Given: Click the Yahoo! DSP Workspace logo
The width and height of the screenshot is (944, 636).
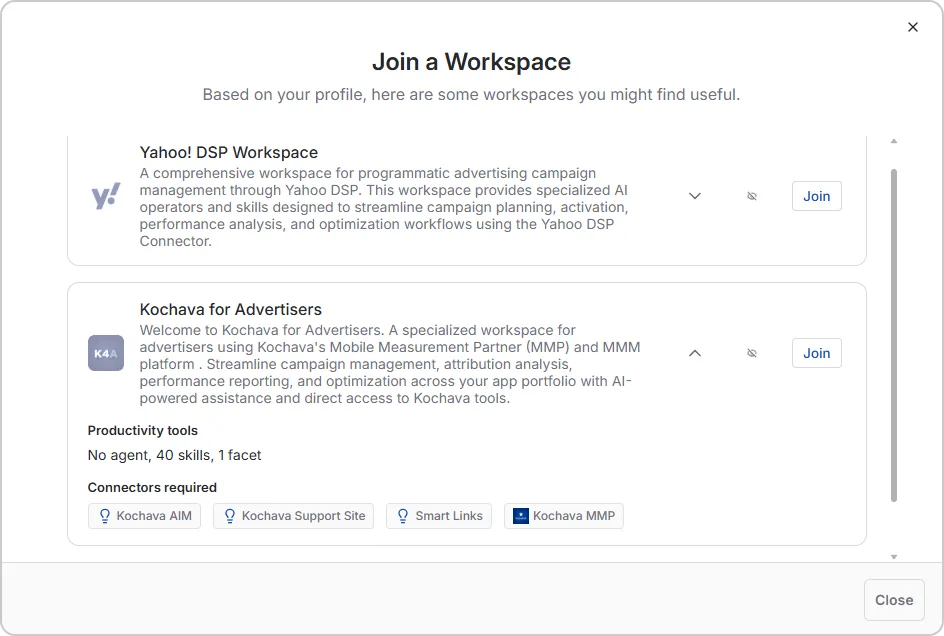Looking at the screenshot, I should coord(106,196).
